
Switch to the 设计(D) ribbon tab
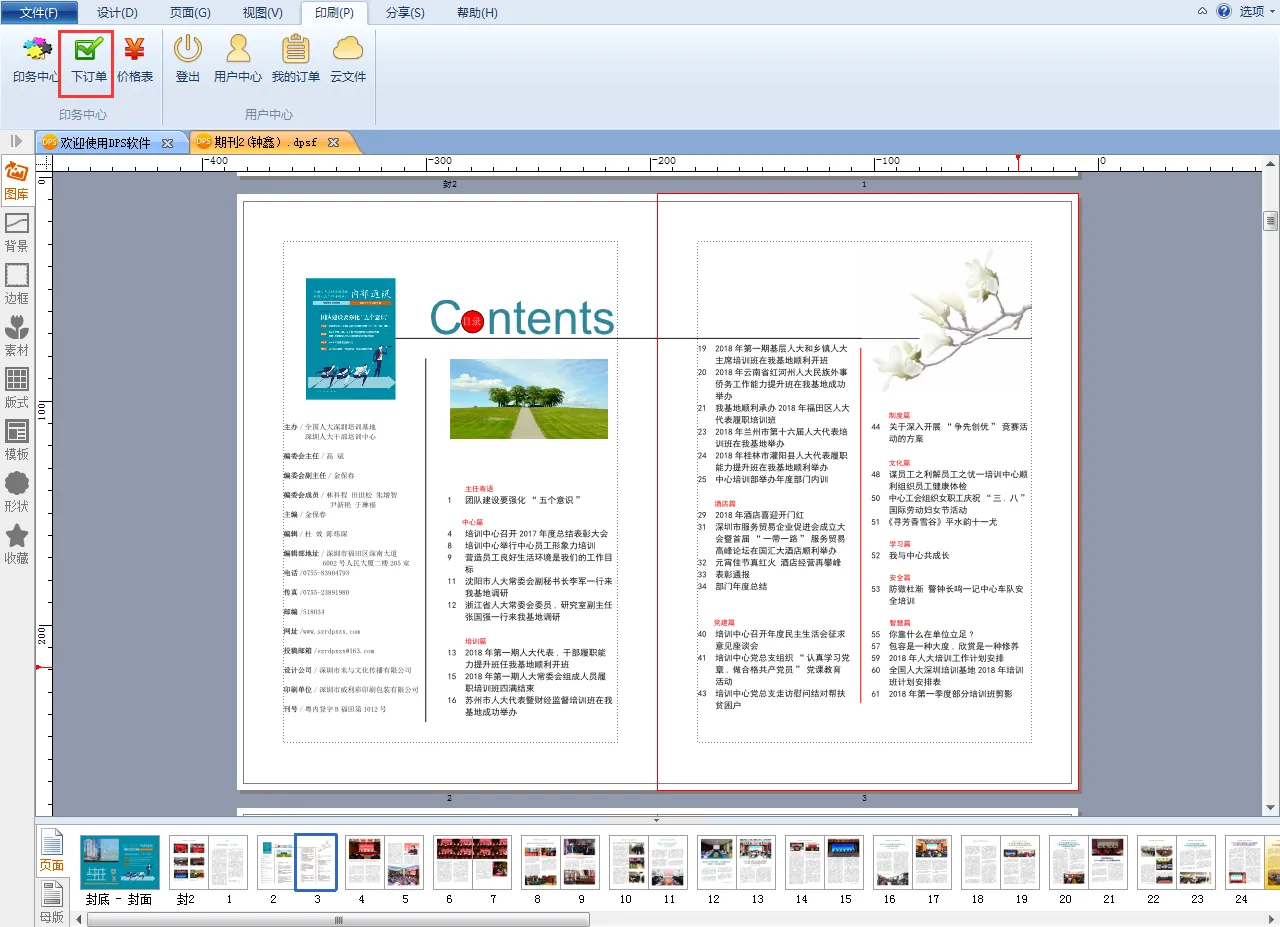point(117,12)
